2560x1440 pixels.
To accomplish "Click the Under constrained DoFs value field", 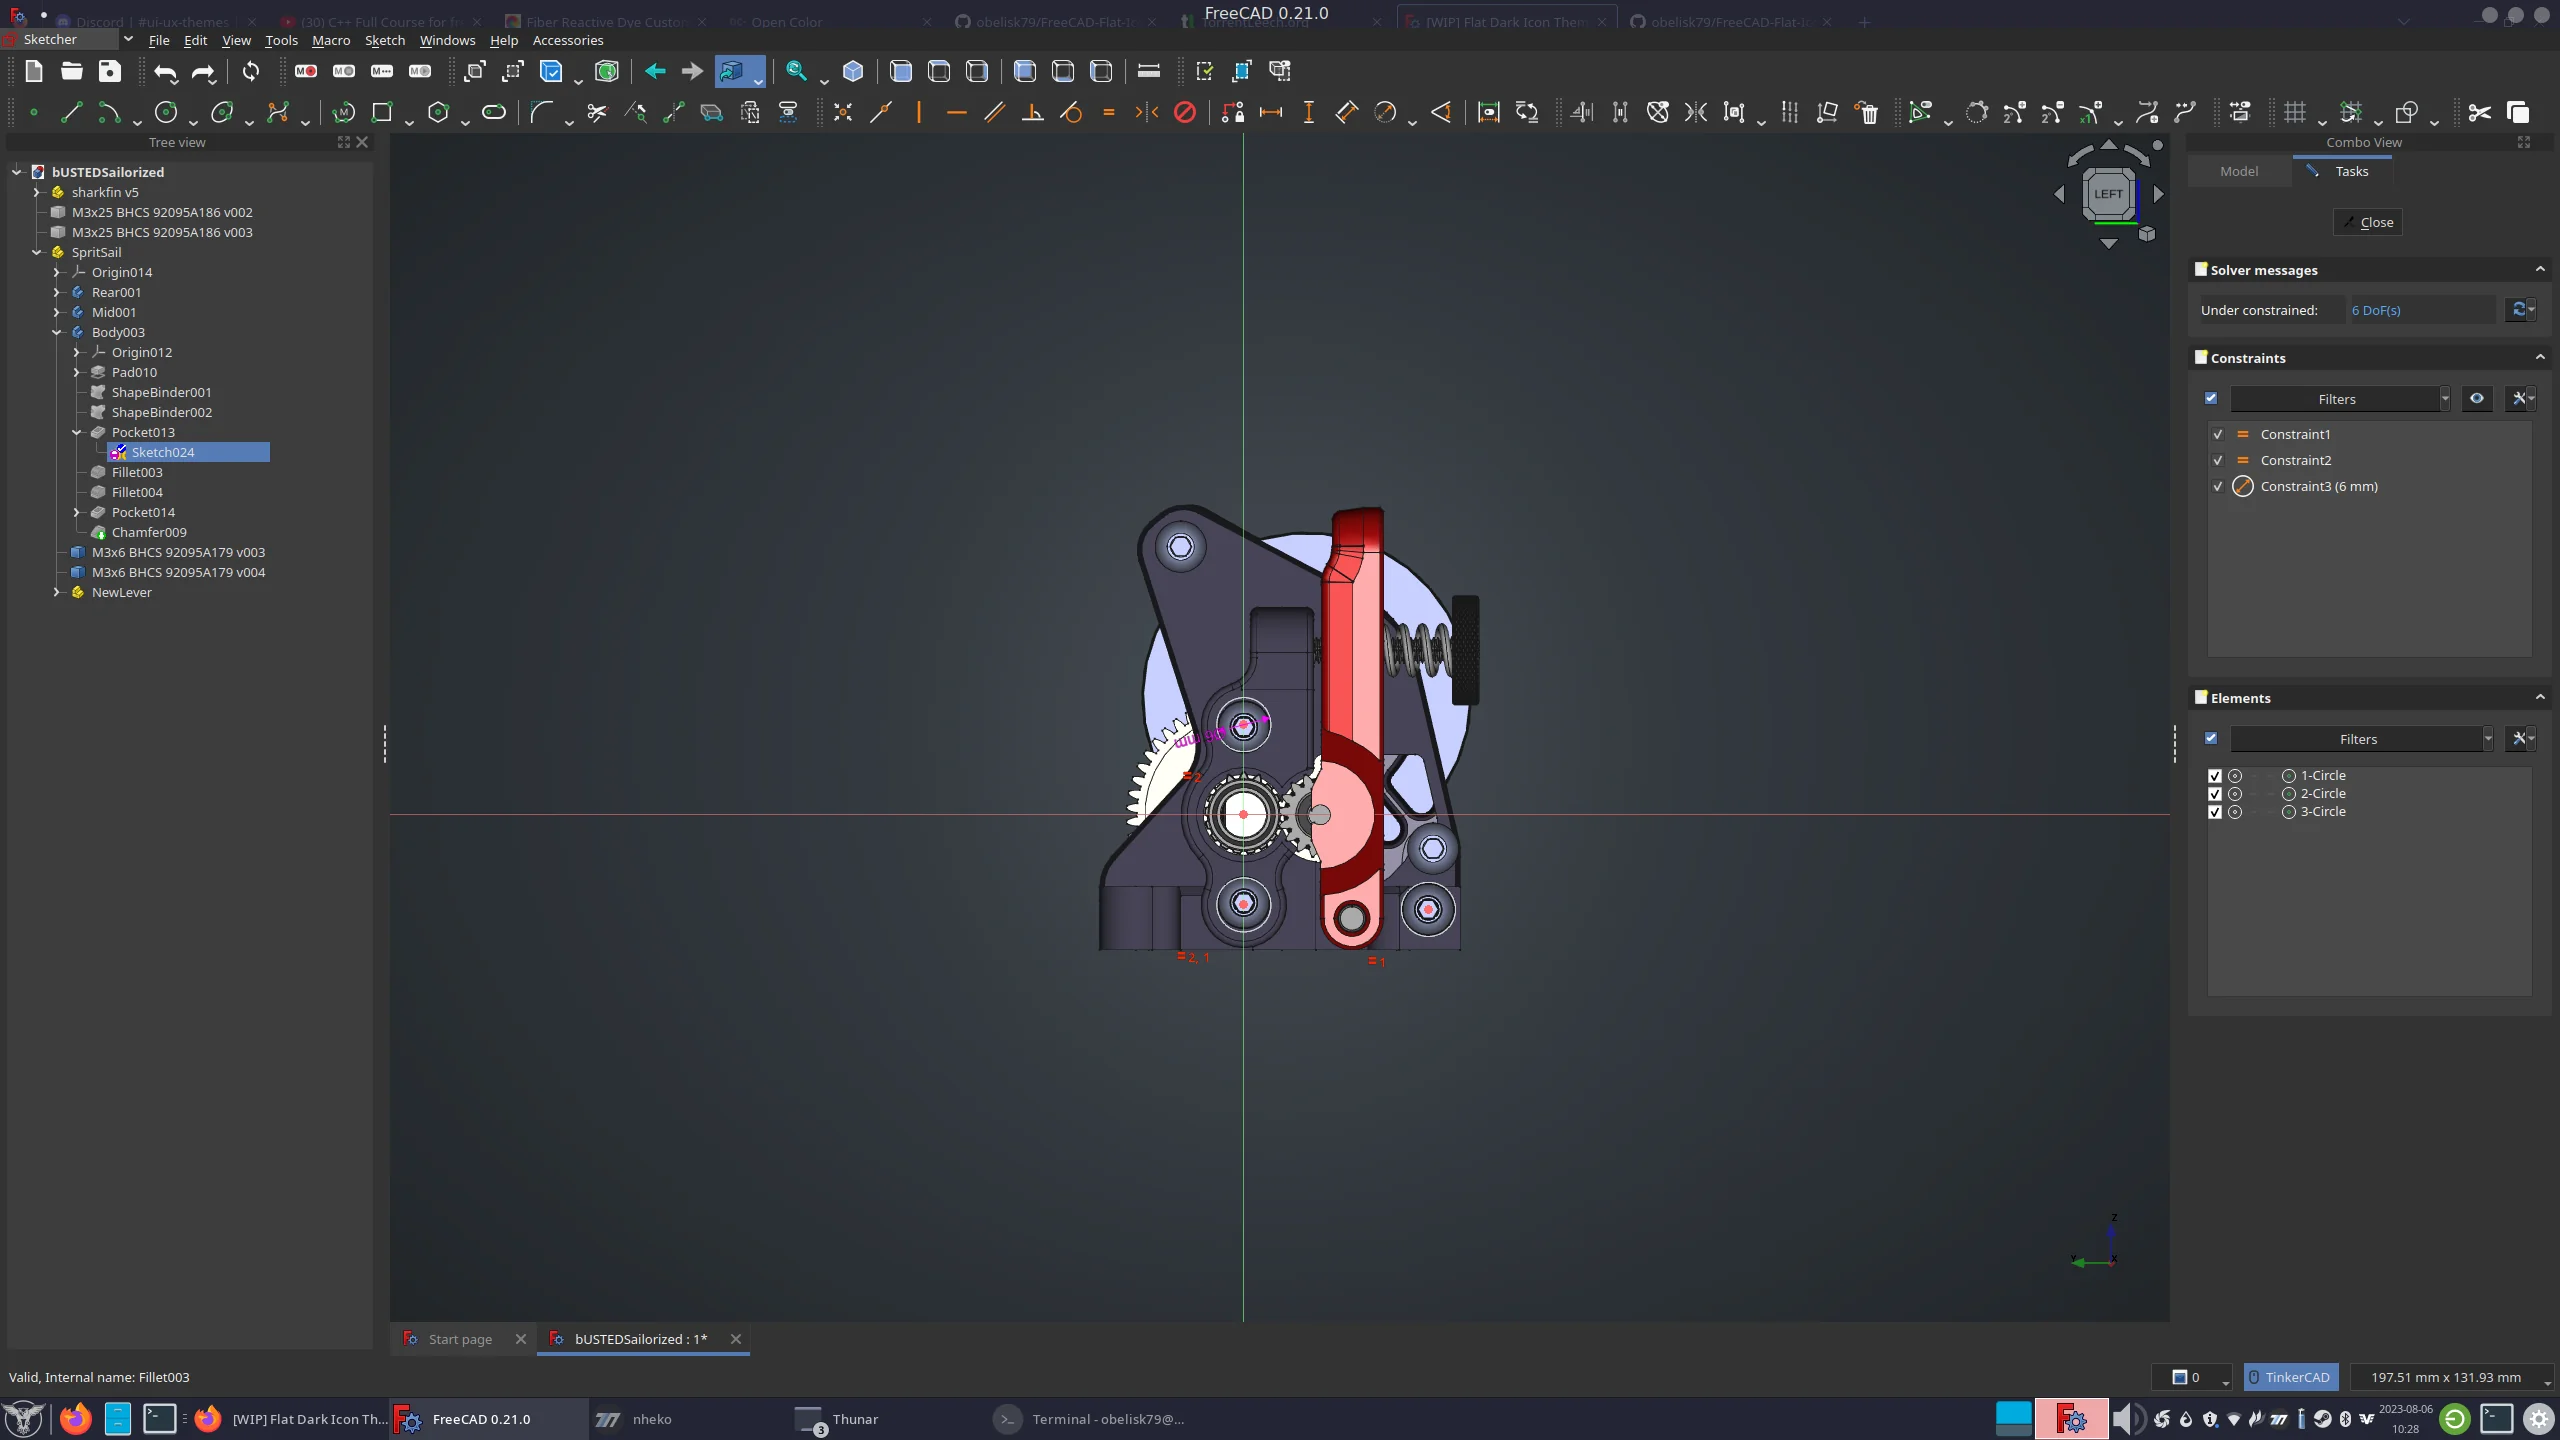I will pyautogui.click(x=2377, y=309).
